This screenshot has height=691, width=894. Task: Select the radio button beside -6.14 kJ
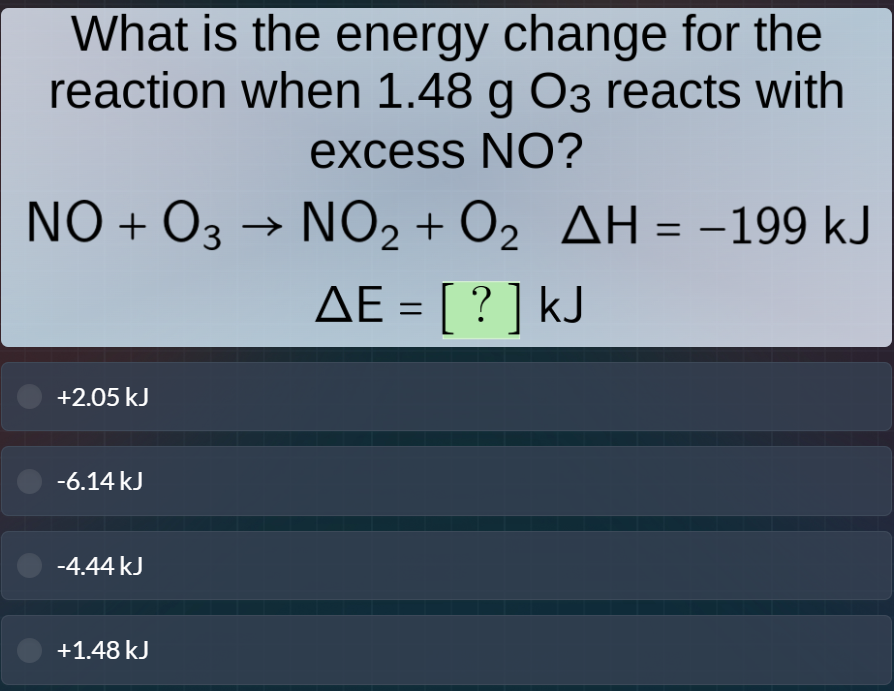pyautogui.click(x=30, y=481)
